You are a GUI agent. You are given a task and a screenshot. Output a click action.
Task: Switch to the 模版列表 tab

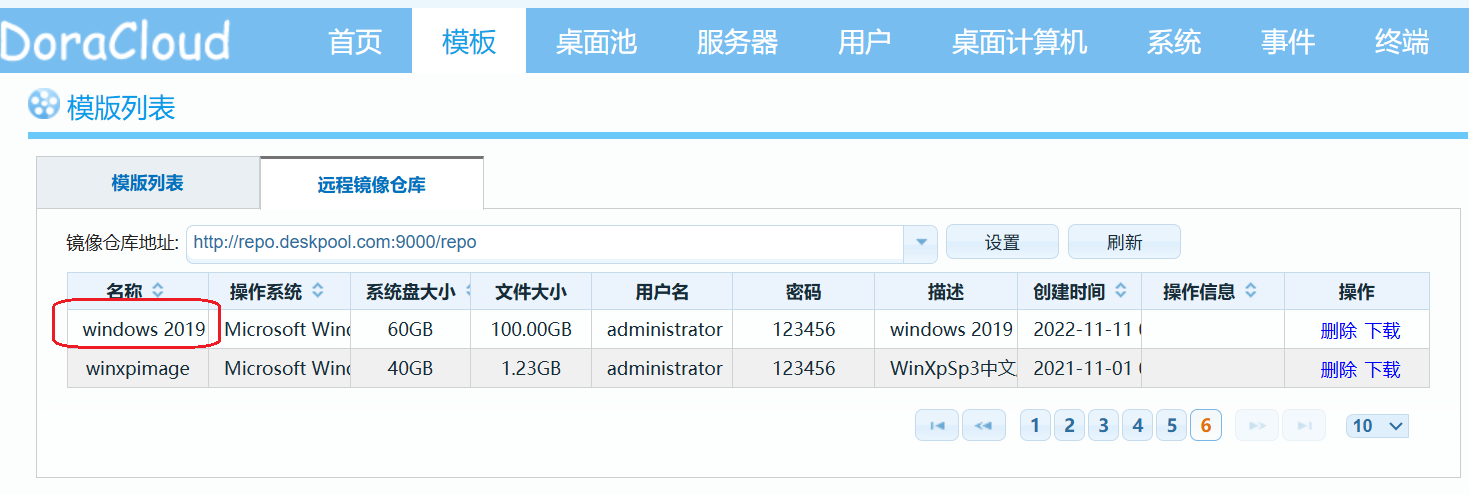(x=148, y=183)
